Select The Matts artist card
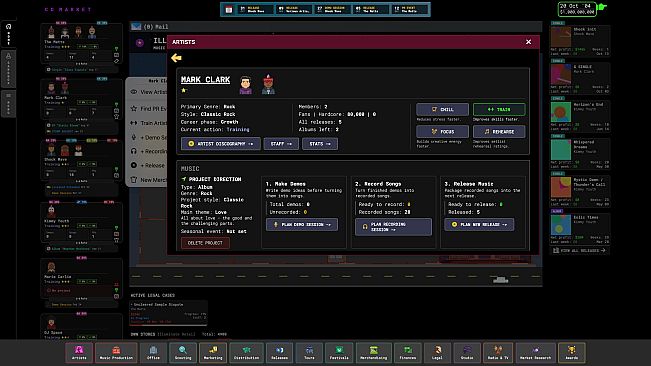Image resolution: width=651 pixels, height=366 pixels. (81, 44)
